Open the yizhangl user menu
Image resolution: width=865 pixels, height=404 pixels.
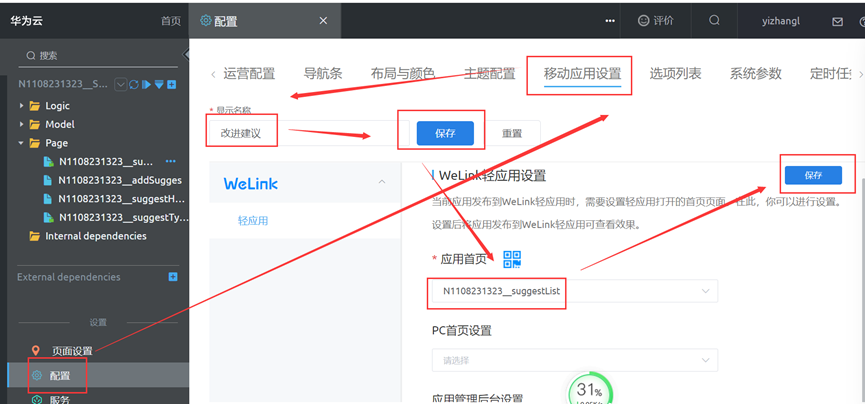click(781, 21)
